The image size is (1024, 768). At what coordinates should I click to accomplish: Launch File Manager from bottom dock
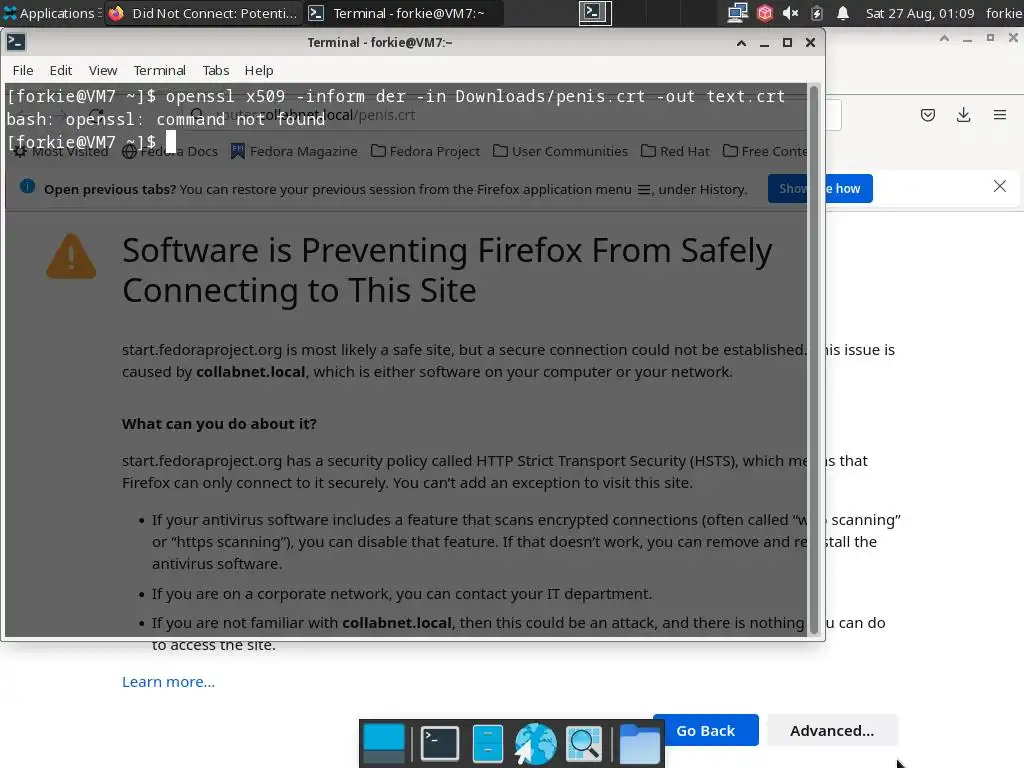[487, 744]
